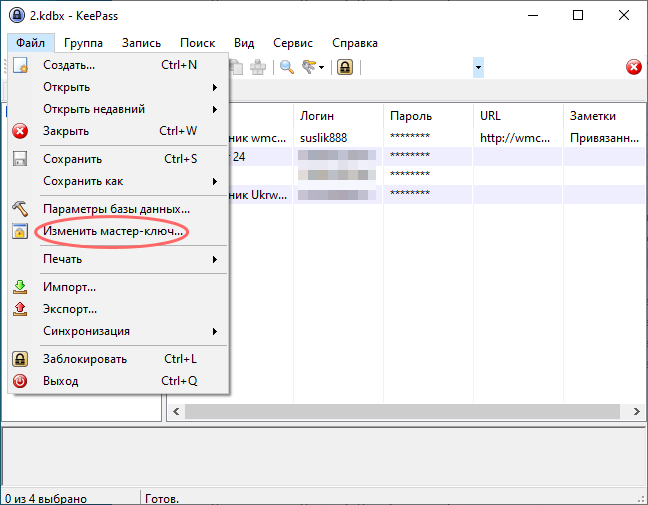
Task: Expand the Сохранить как submenu
Action: pos(214,181)
